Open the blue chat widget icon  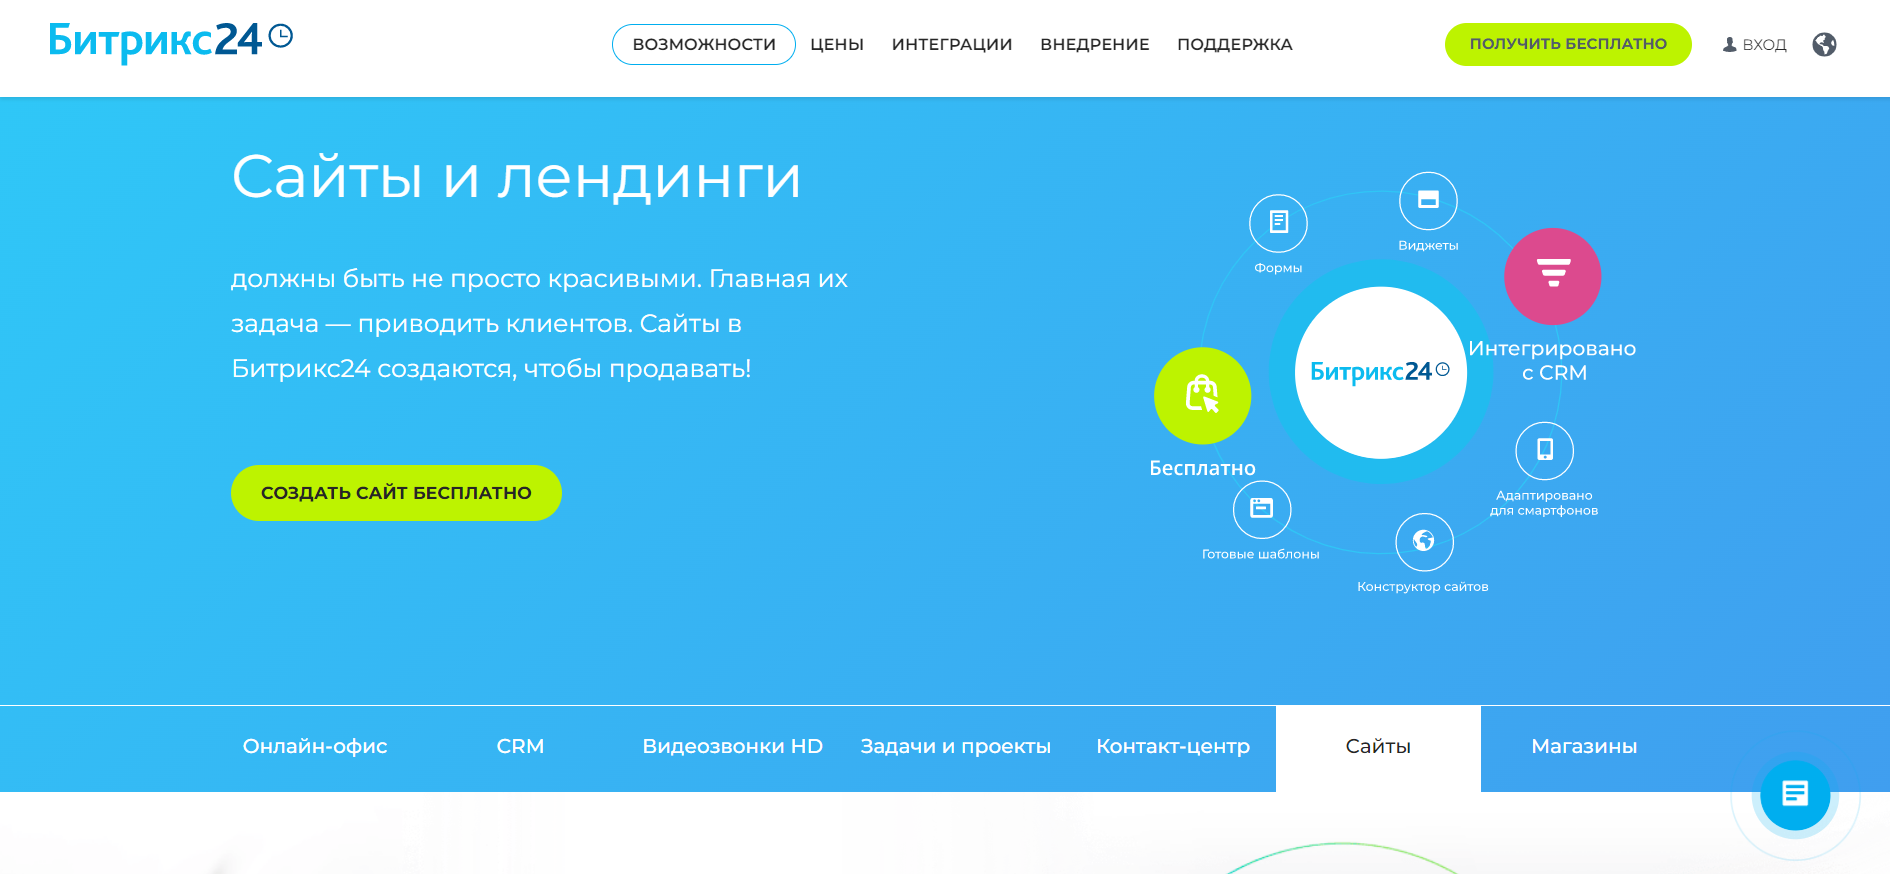point(1795,795)
